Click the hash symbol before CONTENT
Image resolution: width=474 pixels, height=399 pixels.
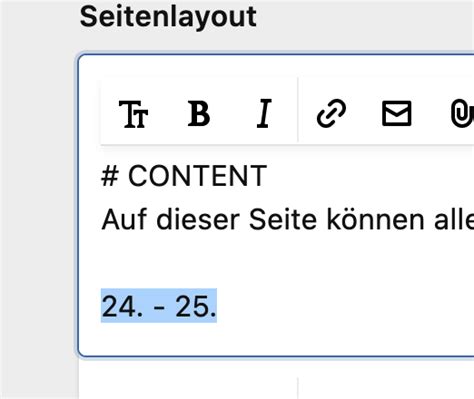tap(110, 176)
